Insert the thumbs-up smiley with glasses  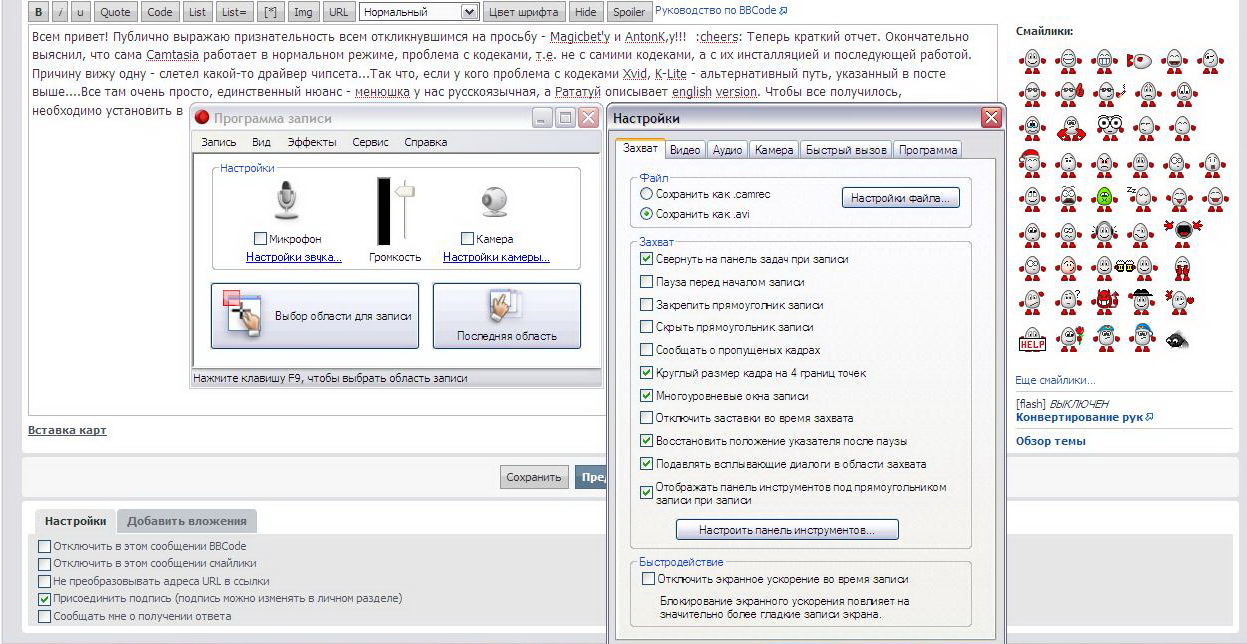pyautogui.click(x=1070, y=94)
